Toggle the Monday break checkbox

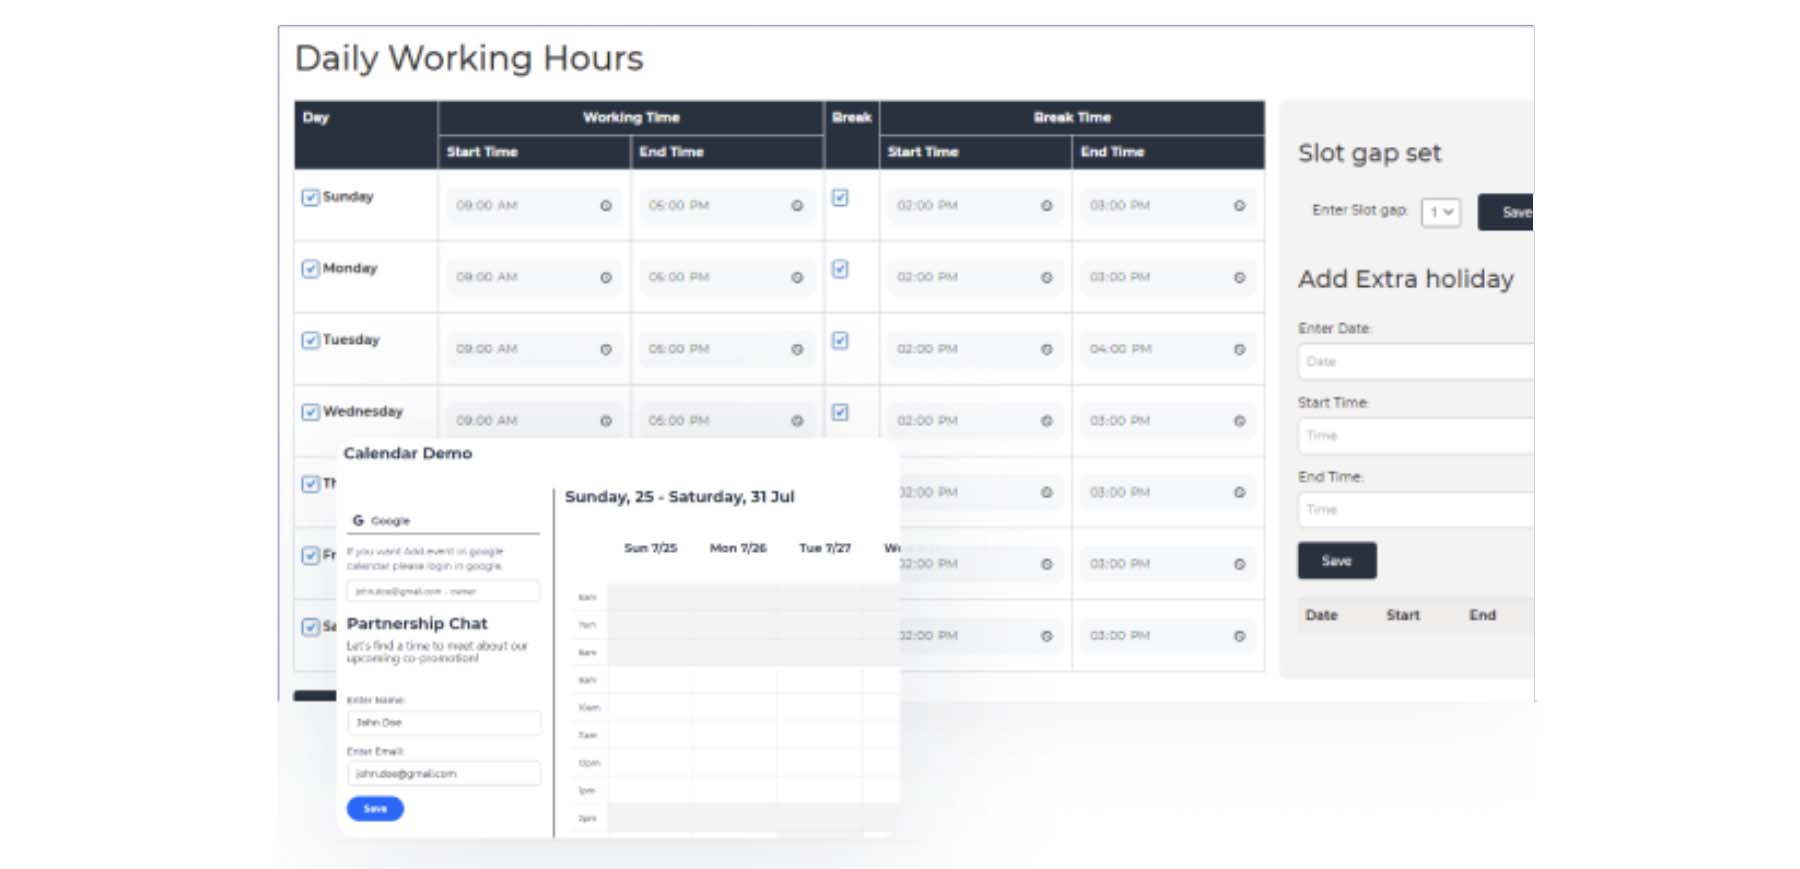point(840,269)
